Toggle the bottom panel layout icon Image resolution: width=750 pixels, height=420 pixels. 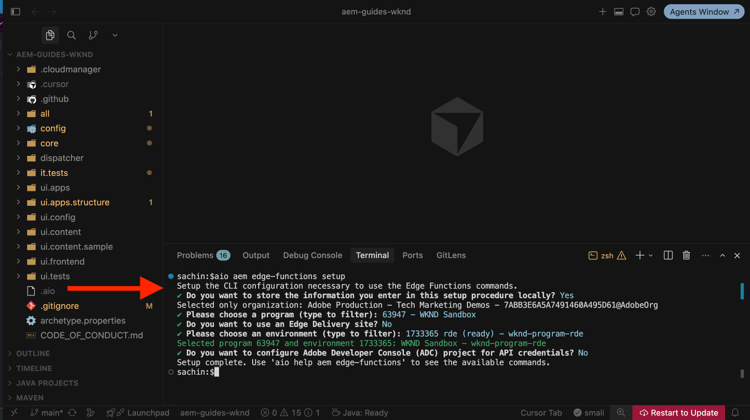coord(618,11)
